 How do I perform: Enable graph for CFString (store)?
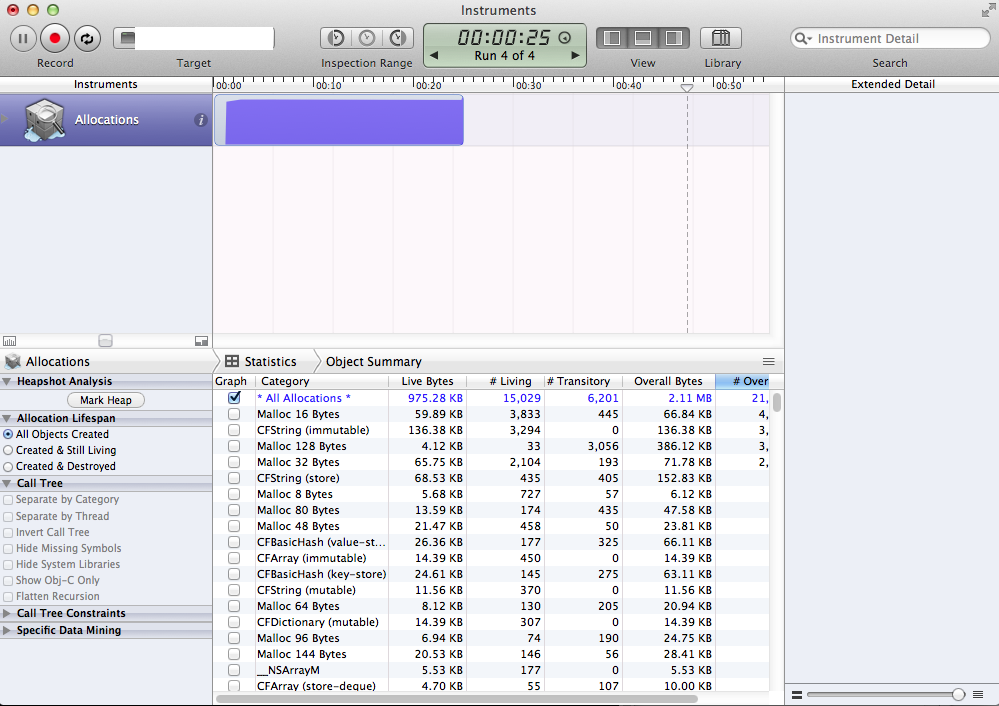[234, 478]
